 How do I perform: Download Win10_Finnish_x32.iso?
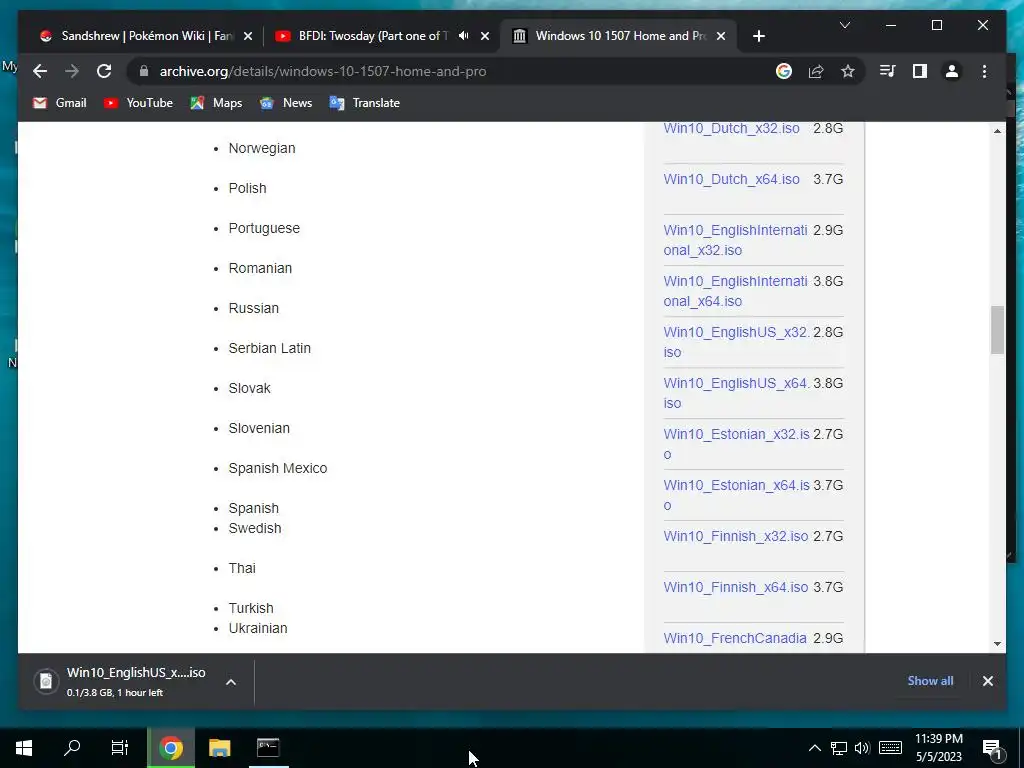736,536
